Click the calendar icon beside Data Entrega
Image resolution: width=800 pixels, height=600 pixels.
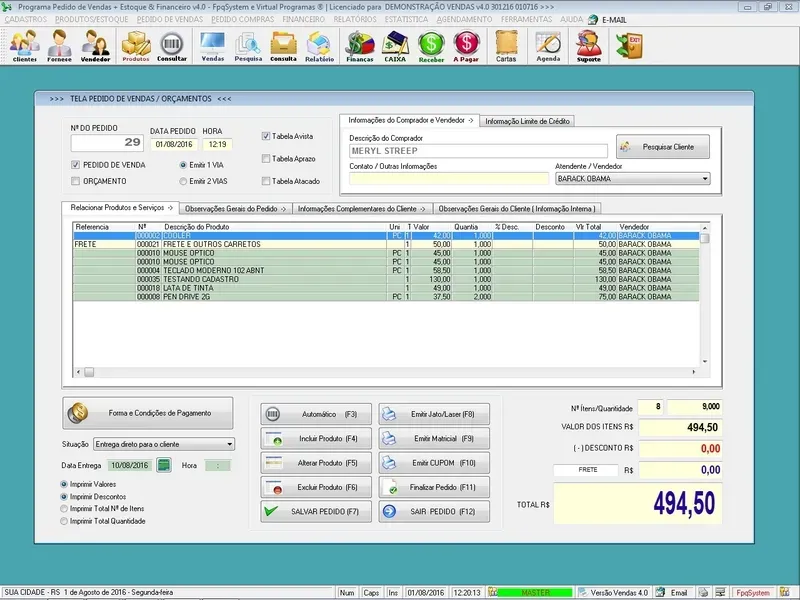pyautogui.click(x=163, y=465)
